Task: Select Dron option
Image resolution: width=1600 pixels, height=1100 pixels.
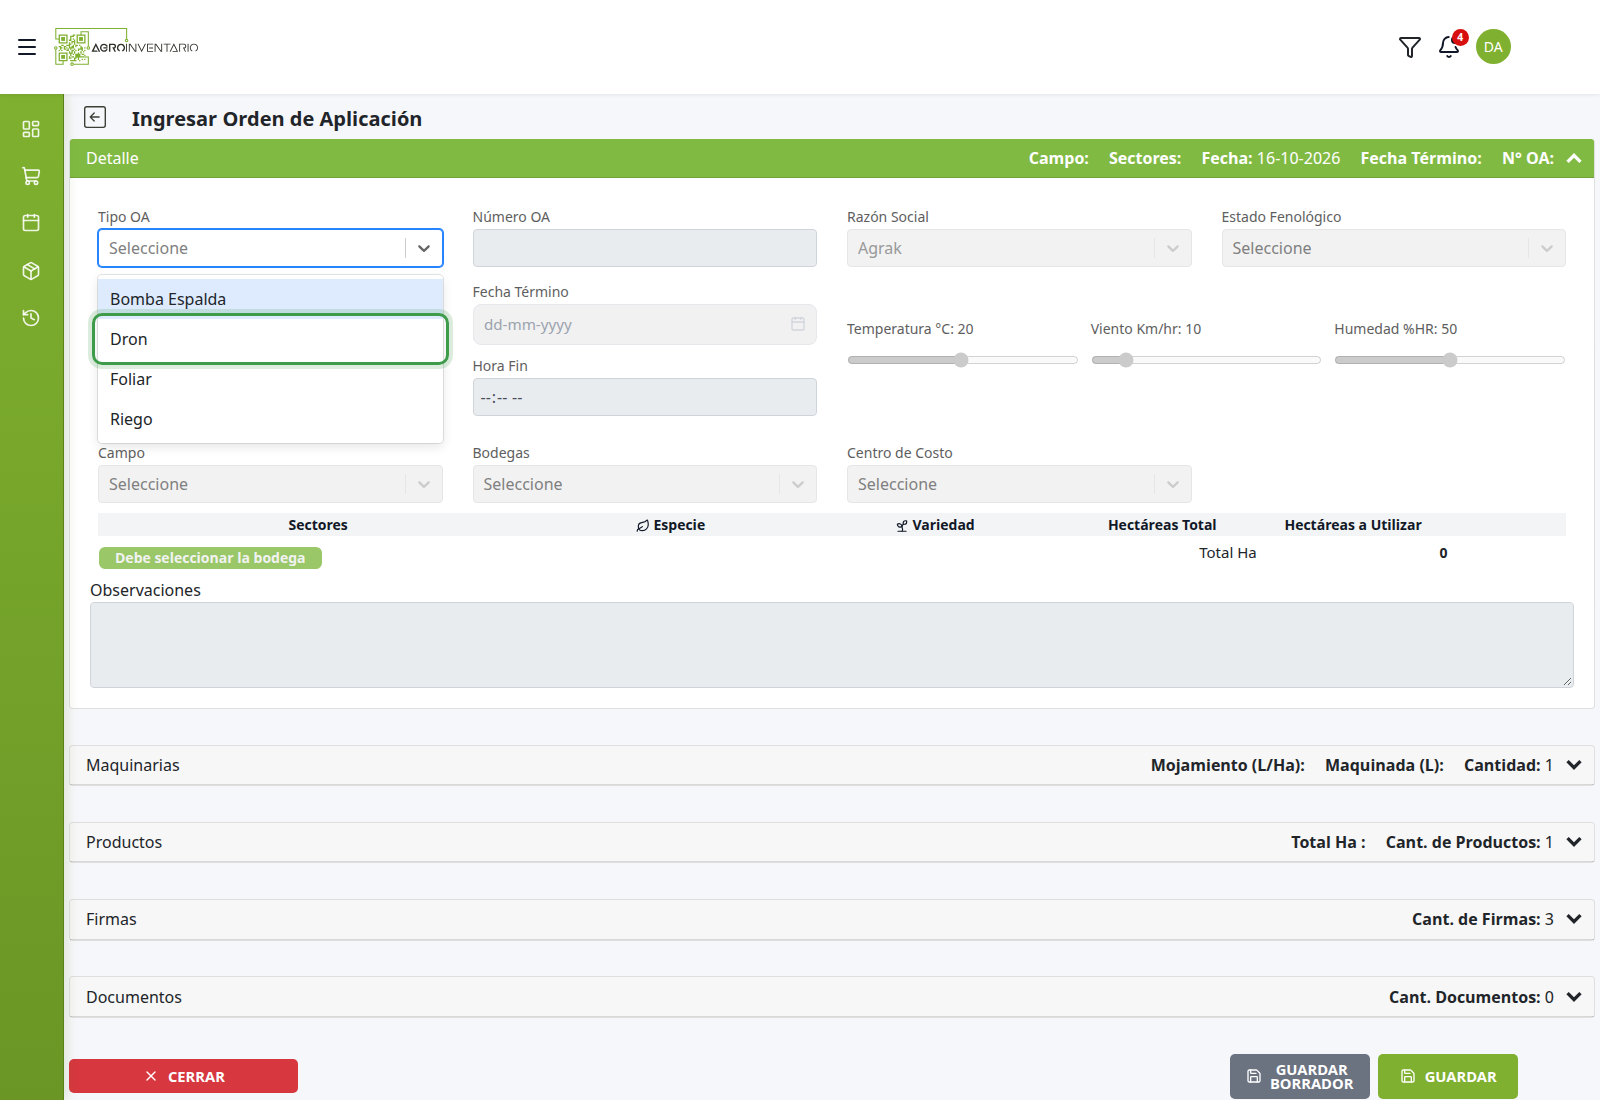Action: pos(270,339)
